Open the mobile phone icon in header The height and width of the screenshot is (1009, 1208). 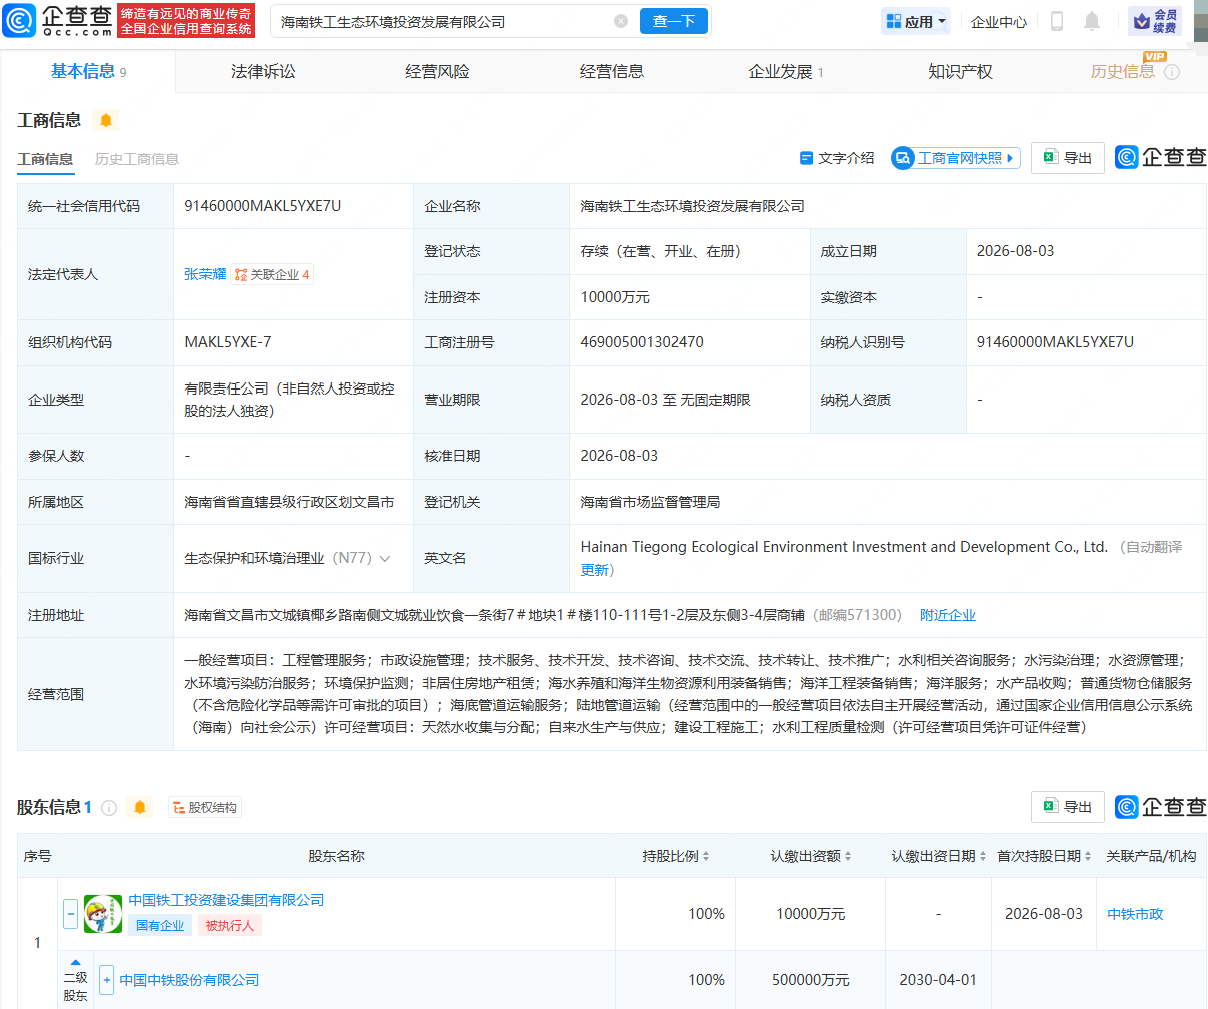(1056, 21)
